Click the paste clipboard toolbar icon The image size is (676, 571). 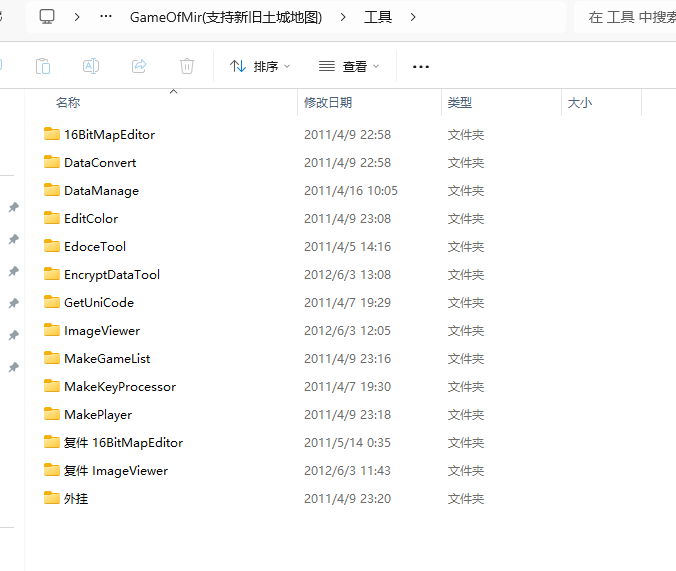point(43,66)
